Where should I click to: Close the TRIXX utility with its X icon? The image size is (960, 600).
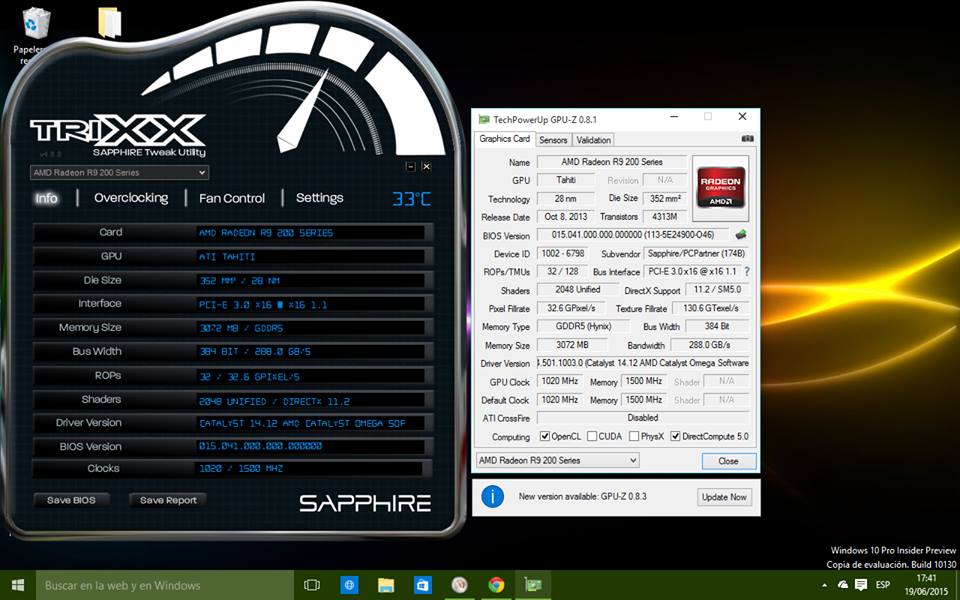(427, 167)
